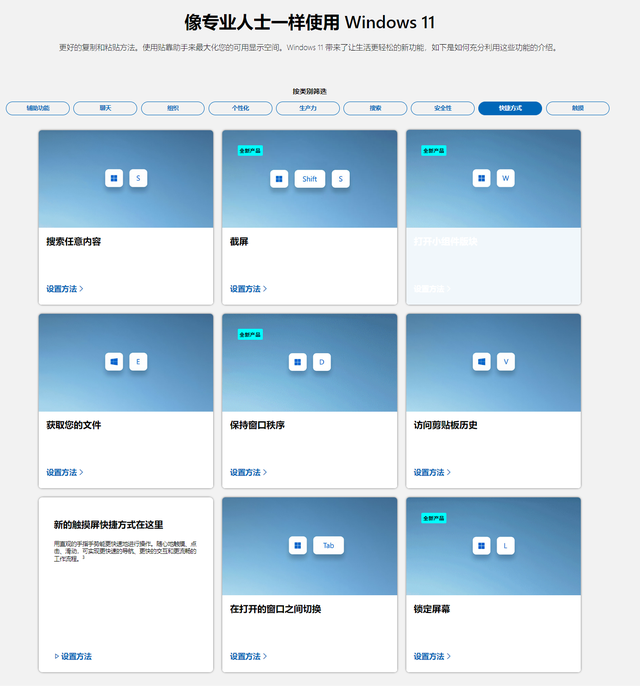Click the 保持窗口秩序 card title
This screenshot has height=700, width=640.
[257, 425]
